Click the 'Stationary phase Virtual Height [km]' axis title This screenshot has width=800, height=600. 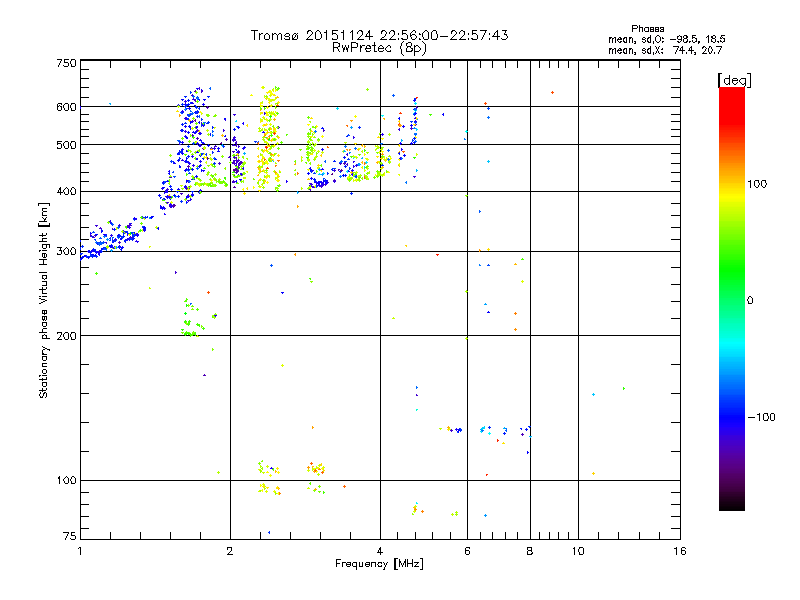click(x=44, y=300)
